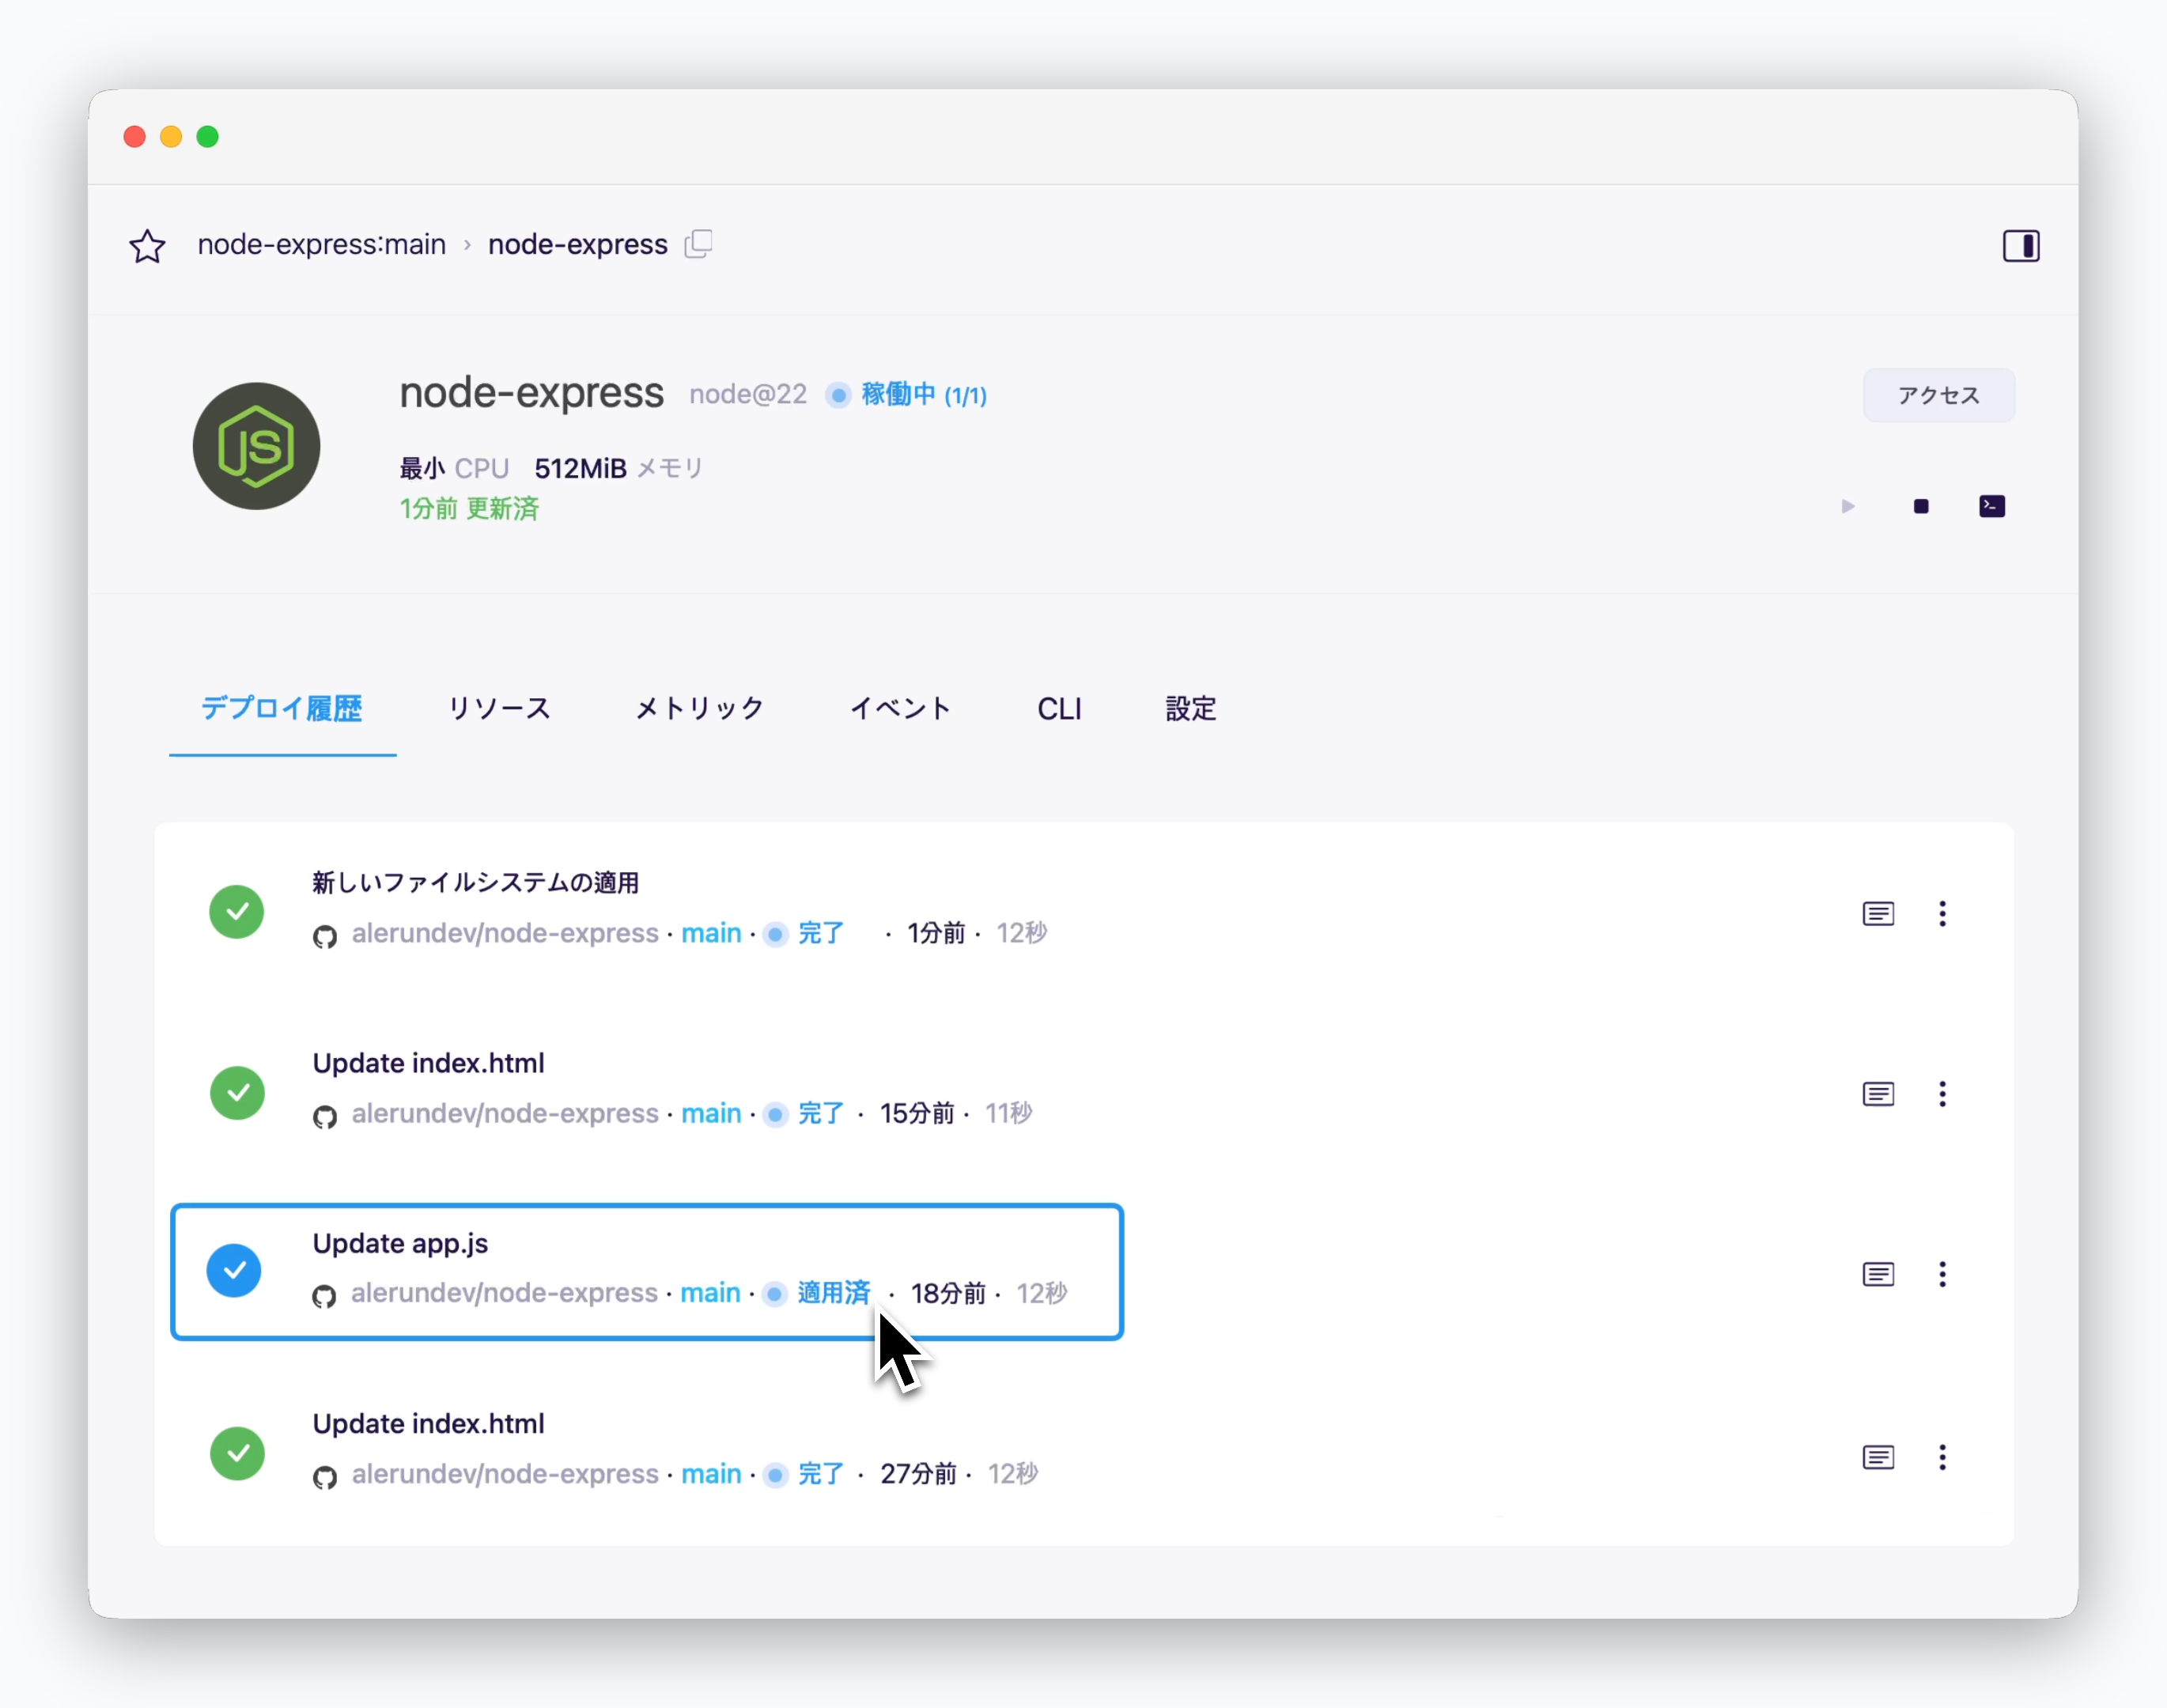View logs for 27分前 Update index.html deployment
Viewport: 2167px width, 1708px height.
coord(1878,1457)
